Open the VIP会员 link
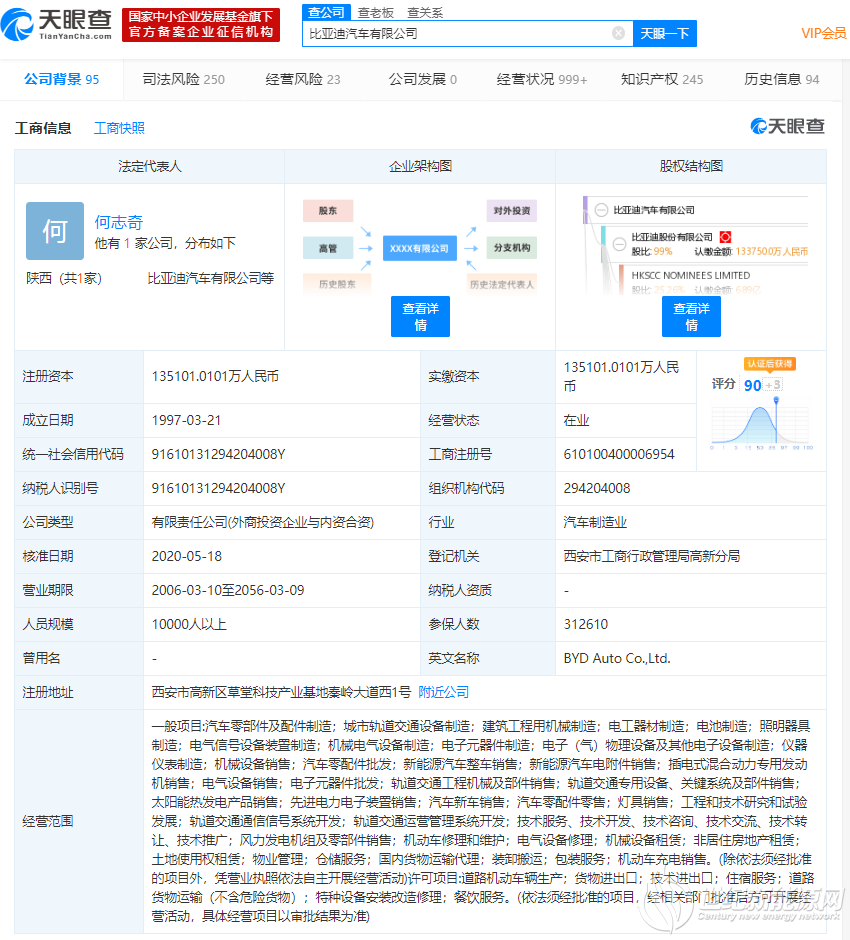Viewport: 850px width, 940px height. point(824,34)
